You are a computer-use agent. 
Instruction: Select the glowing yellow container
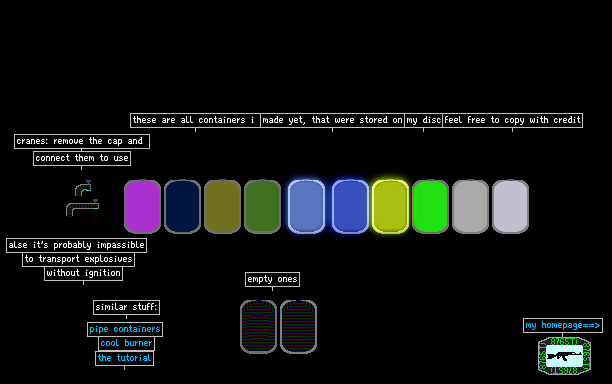pyautogui.click(x=390, y=206)
